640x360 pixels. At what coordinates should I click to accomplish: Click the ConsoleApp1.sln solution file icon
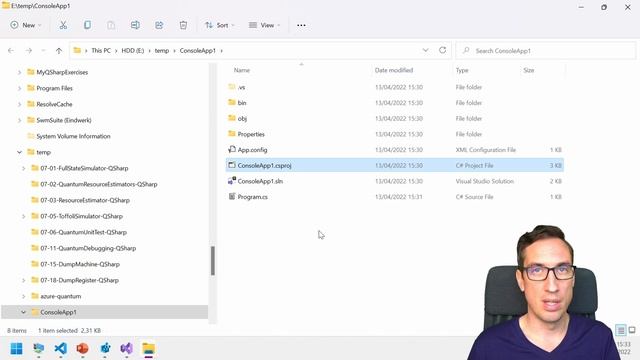[x=232, y=181]
